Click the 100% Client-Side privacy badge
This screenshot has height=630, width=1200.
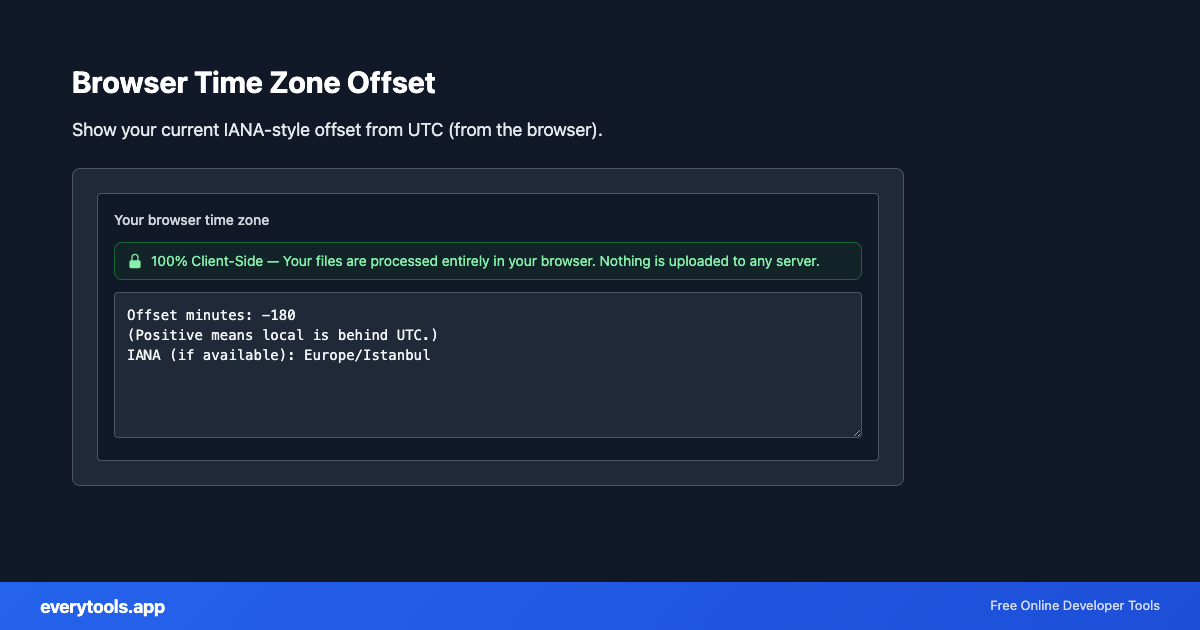(x=487, y=261)
